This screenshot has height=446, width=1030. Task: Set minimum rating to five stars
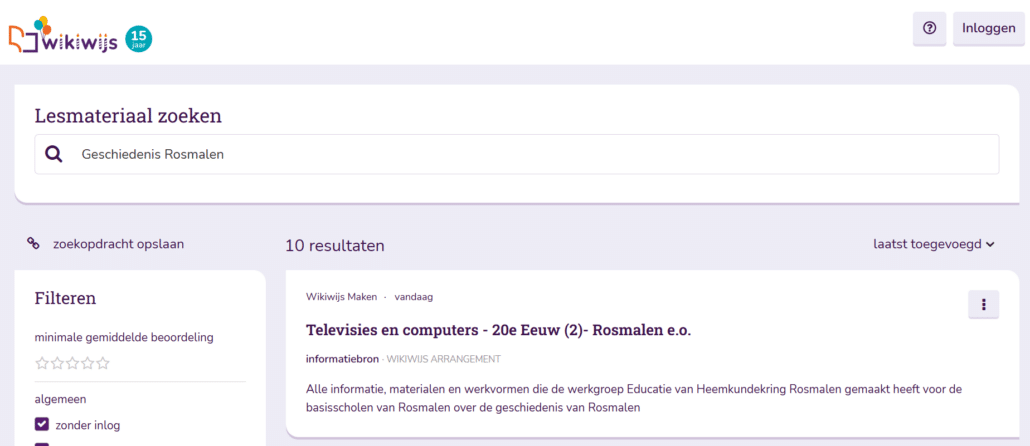[102, 363]
